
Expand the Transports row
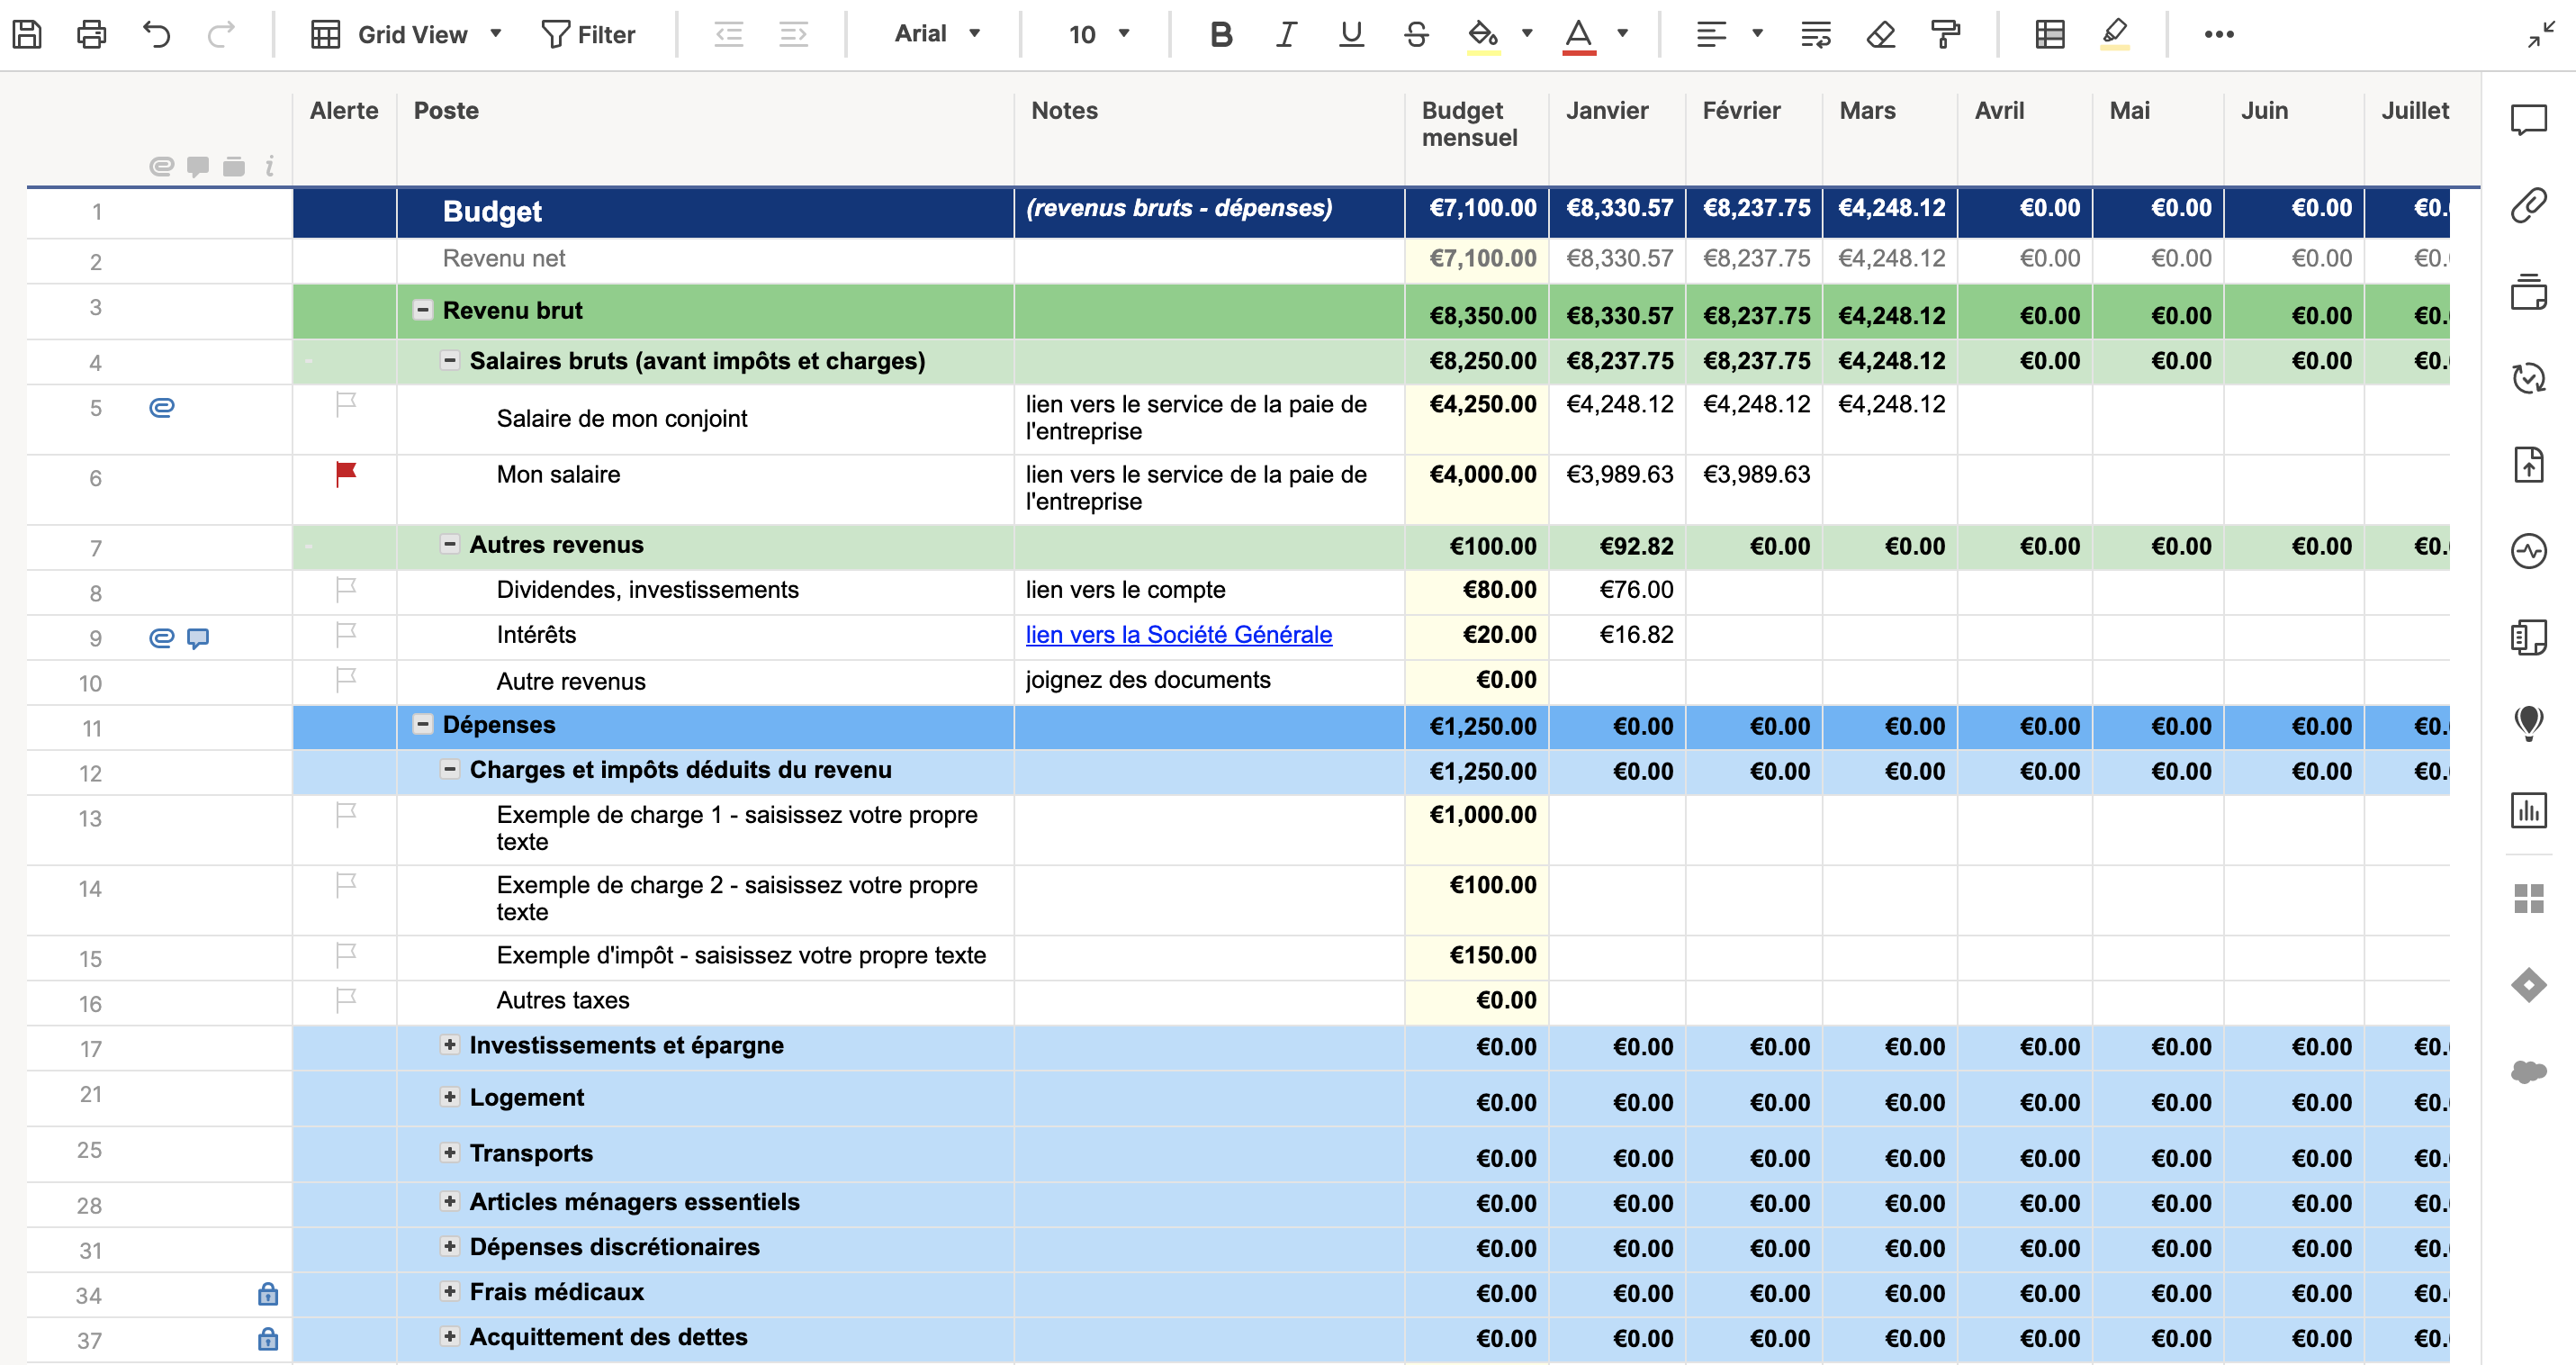click(450, 1153)
